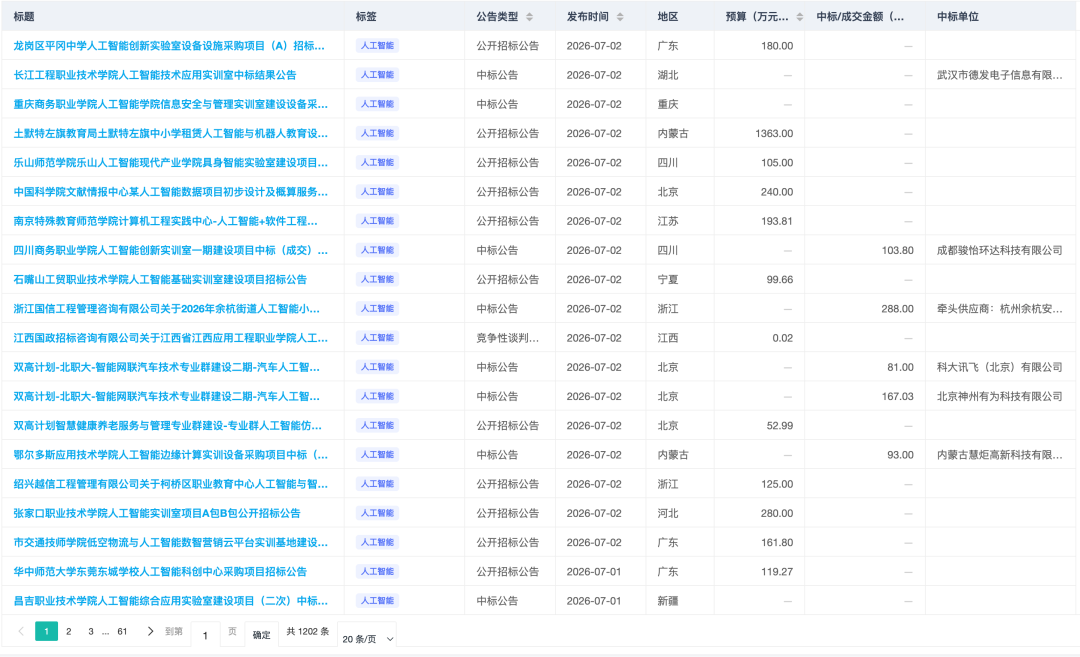Go to page 3
The image size is (1080, 657).
(90, 631)
